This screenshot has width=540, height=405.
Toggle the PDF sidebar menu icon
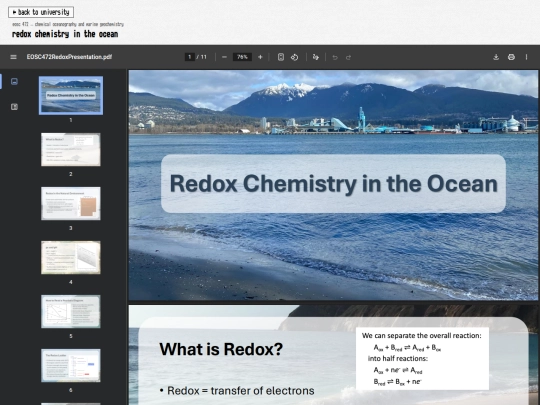[x=13, y=57]
